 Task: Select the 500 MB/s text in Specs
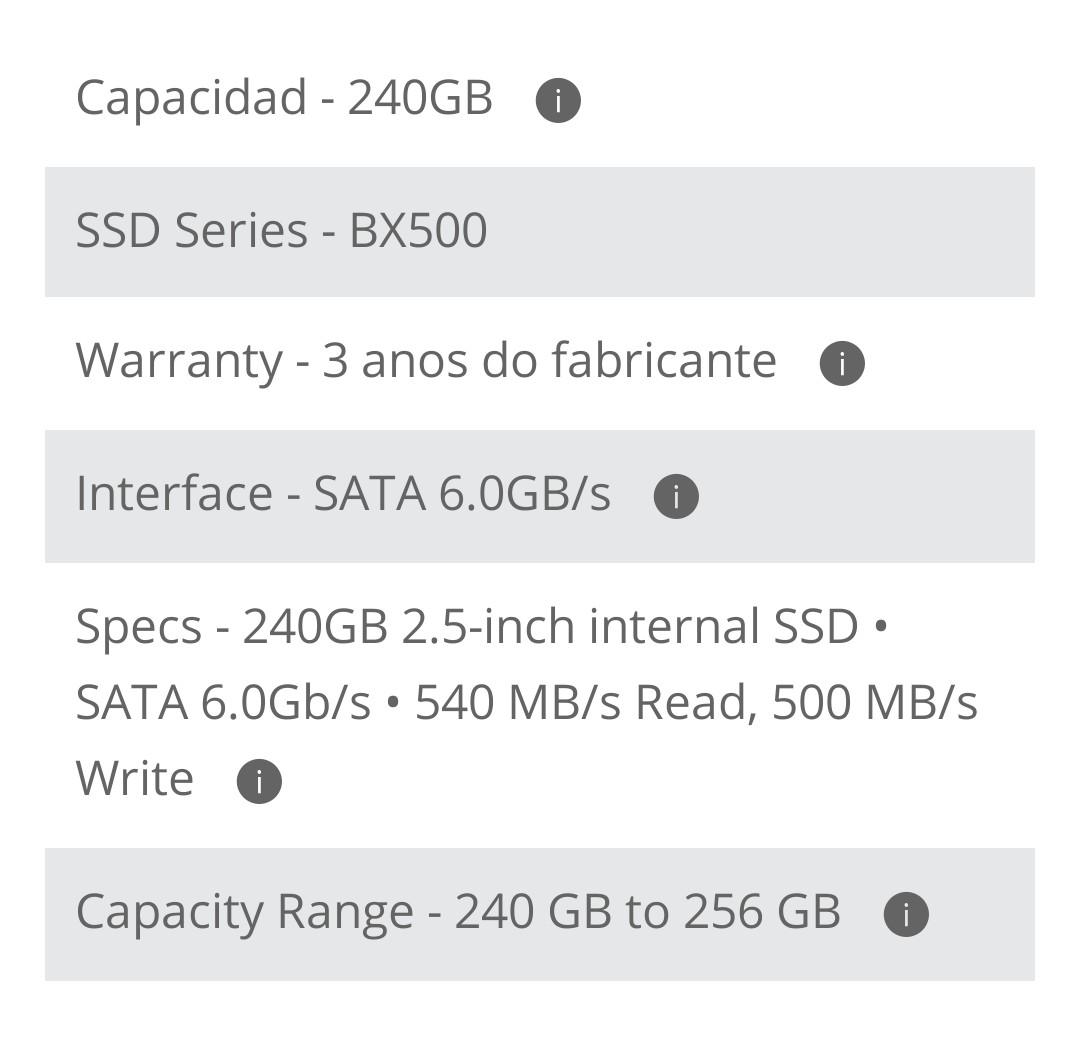875,703
